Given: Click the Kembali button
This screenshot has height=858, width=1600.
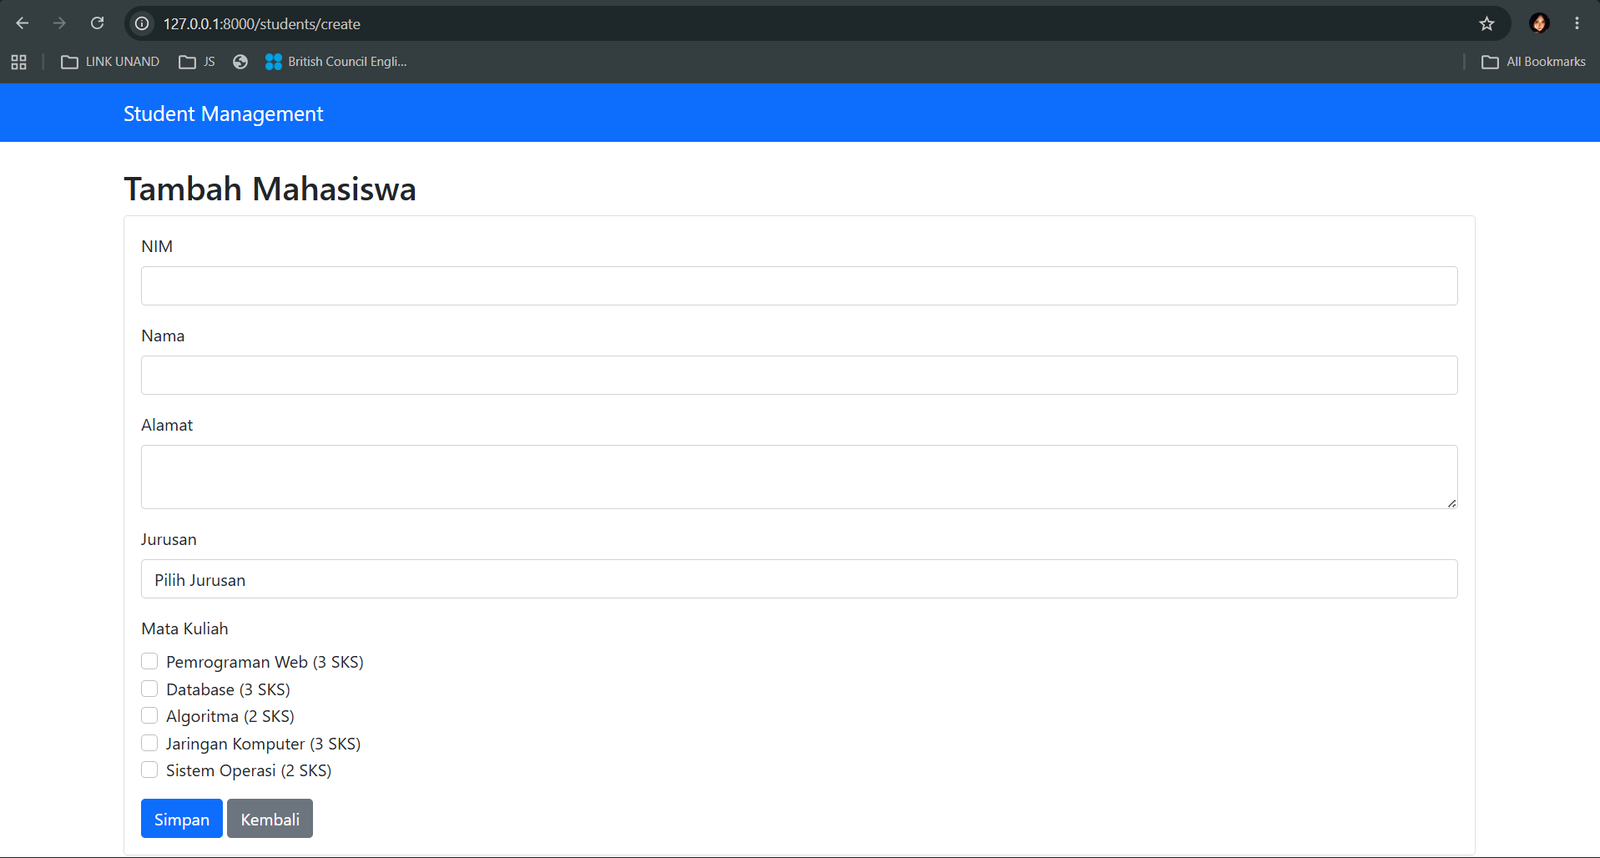Looking at the screenshot, I should [270, 819].
